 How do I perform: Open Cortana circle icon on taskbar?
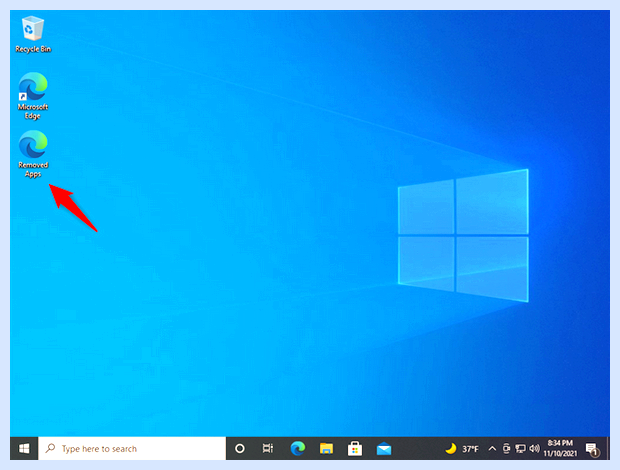(x=240, y=449)
